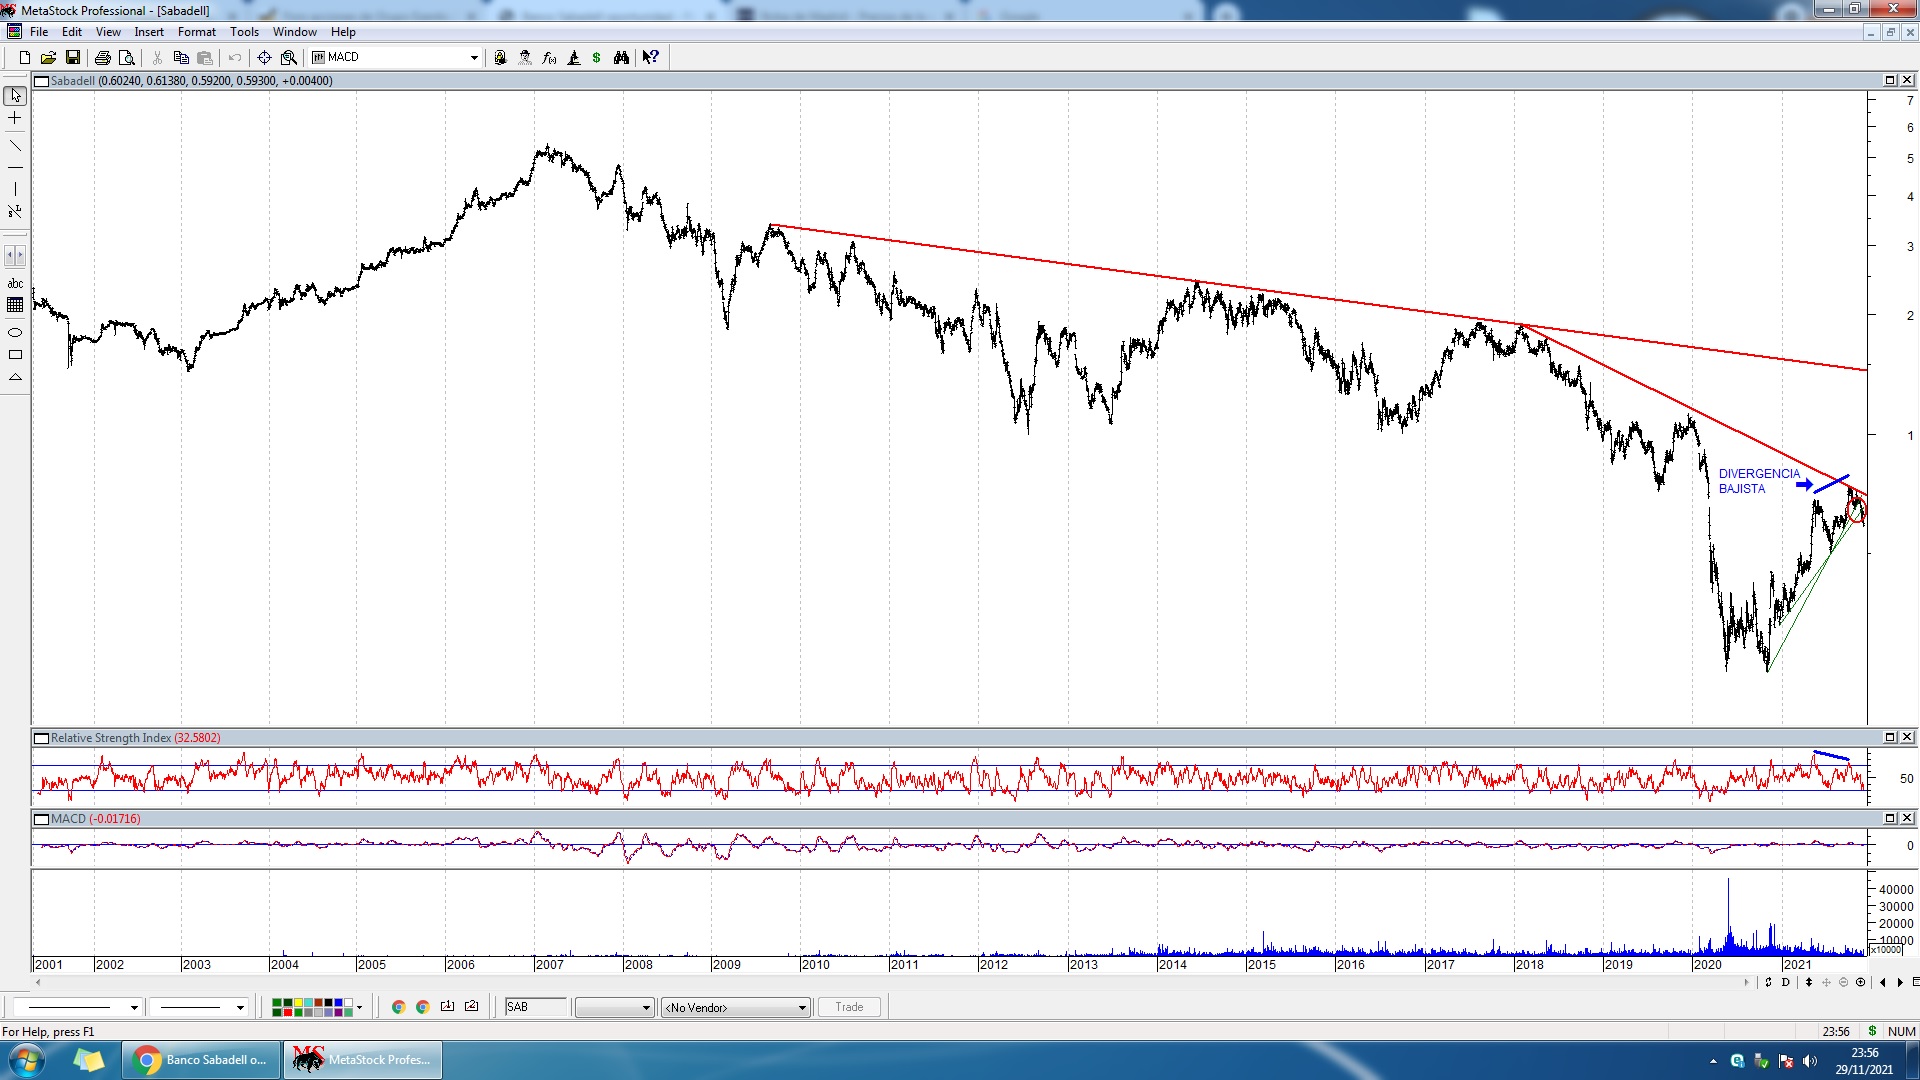Select the ellipse drawing tool
Viewport: 1920px width, 1080px height.
tap(15, 333)
